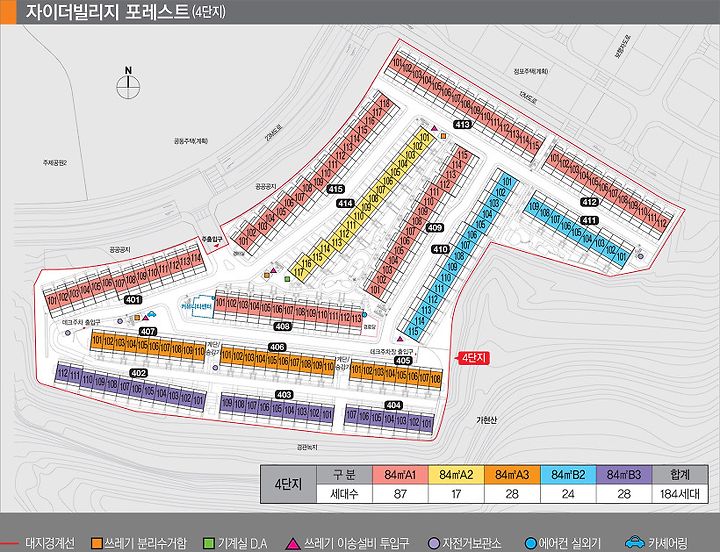Viewport: 720px width, 552px height.
Task: Click unit 115 in building 410
Action: click(x=414, y=331)
